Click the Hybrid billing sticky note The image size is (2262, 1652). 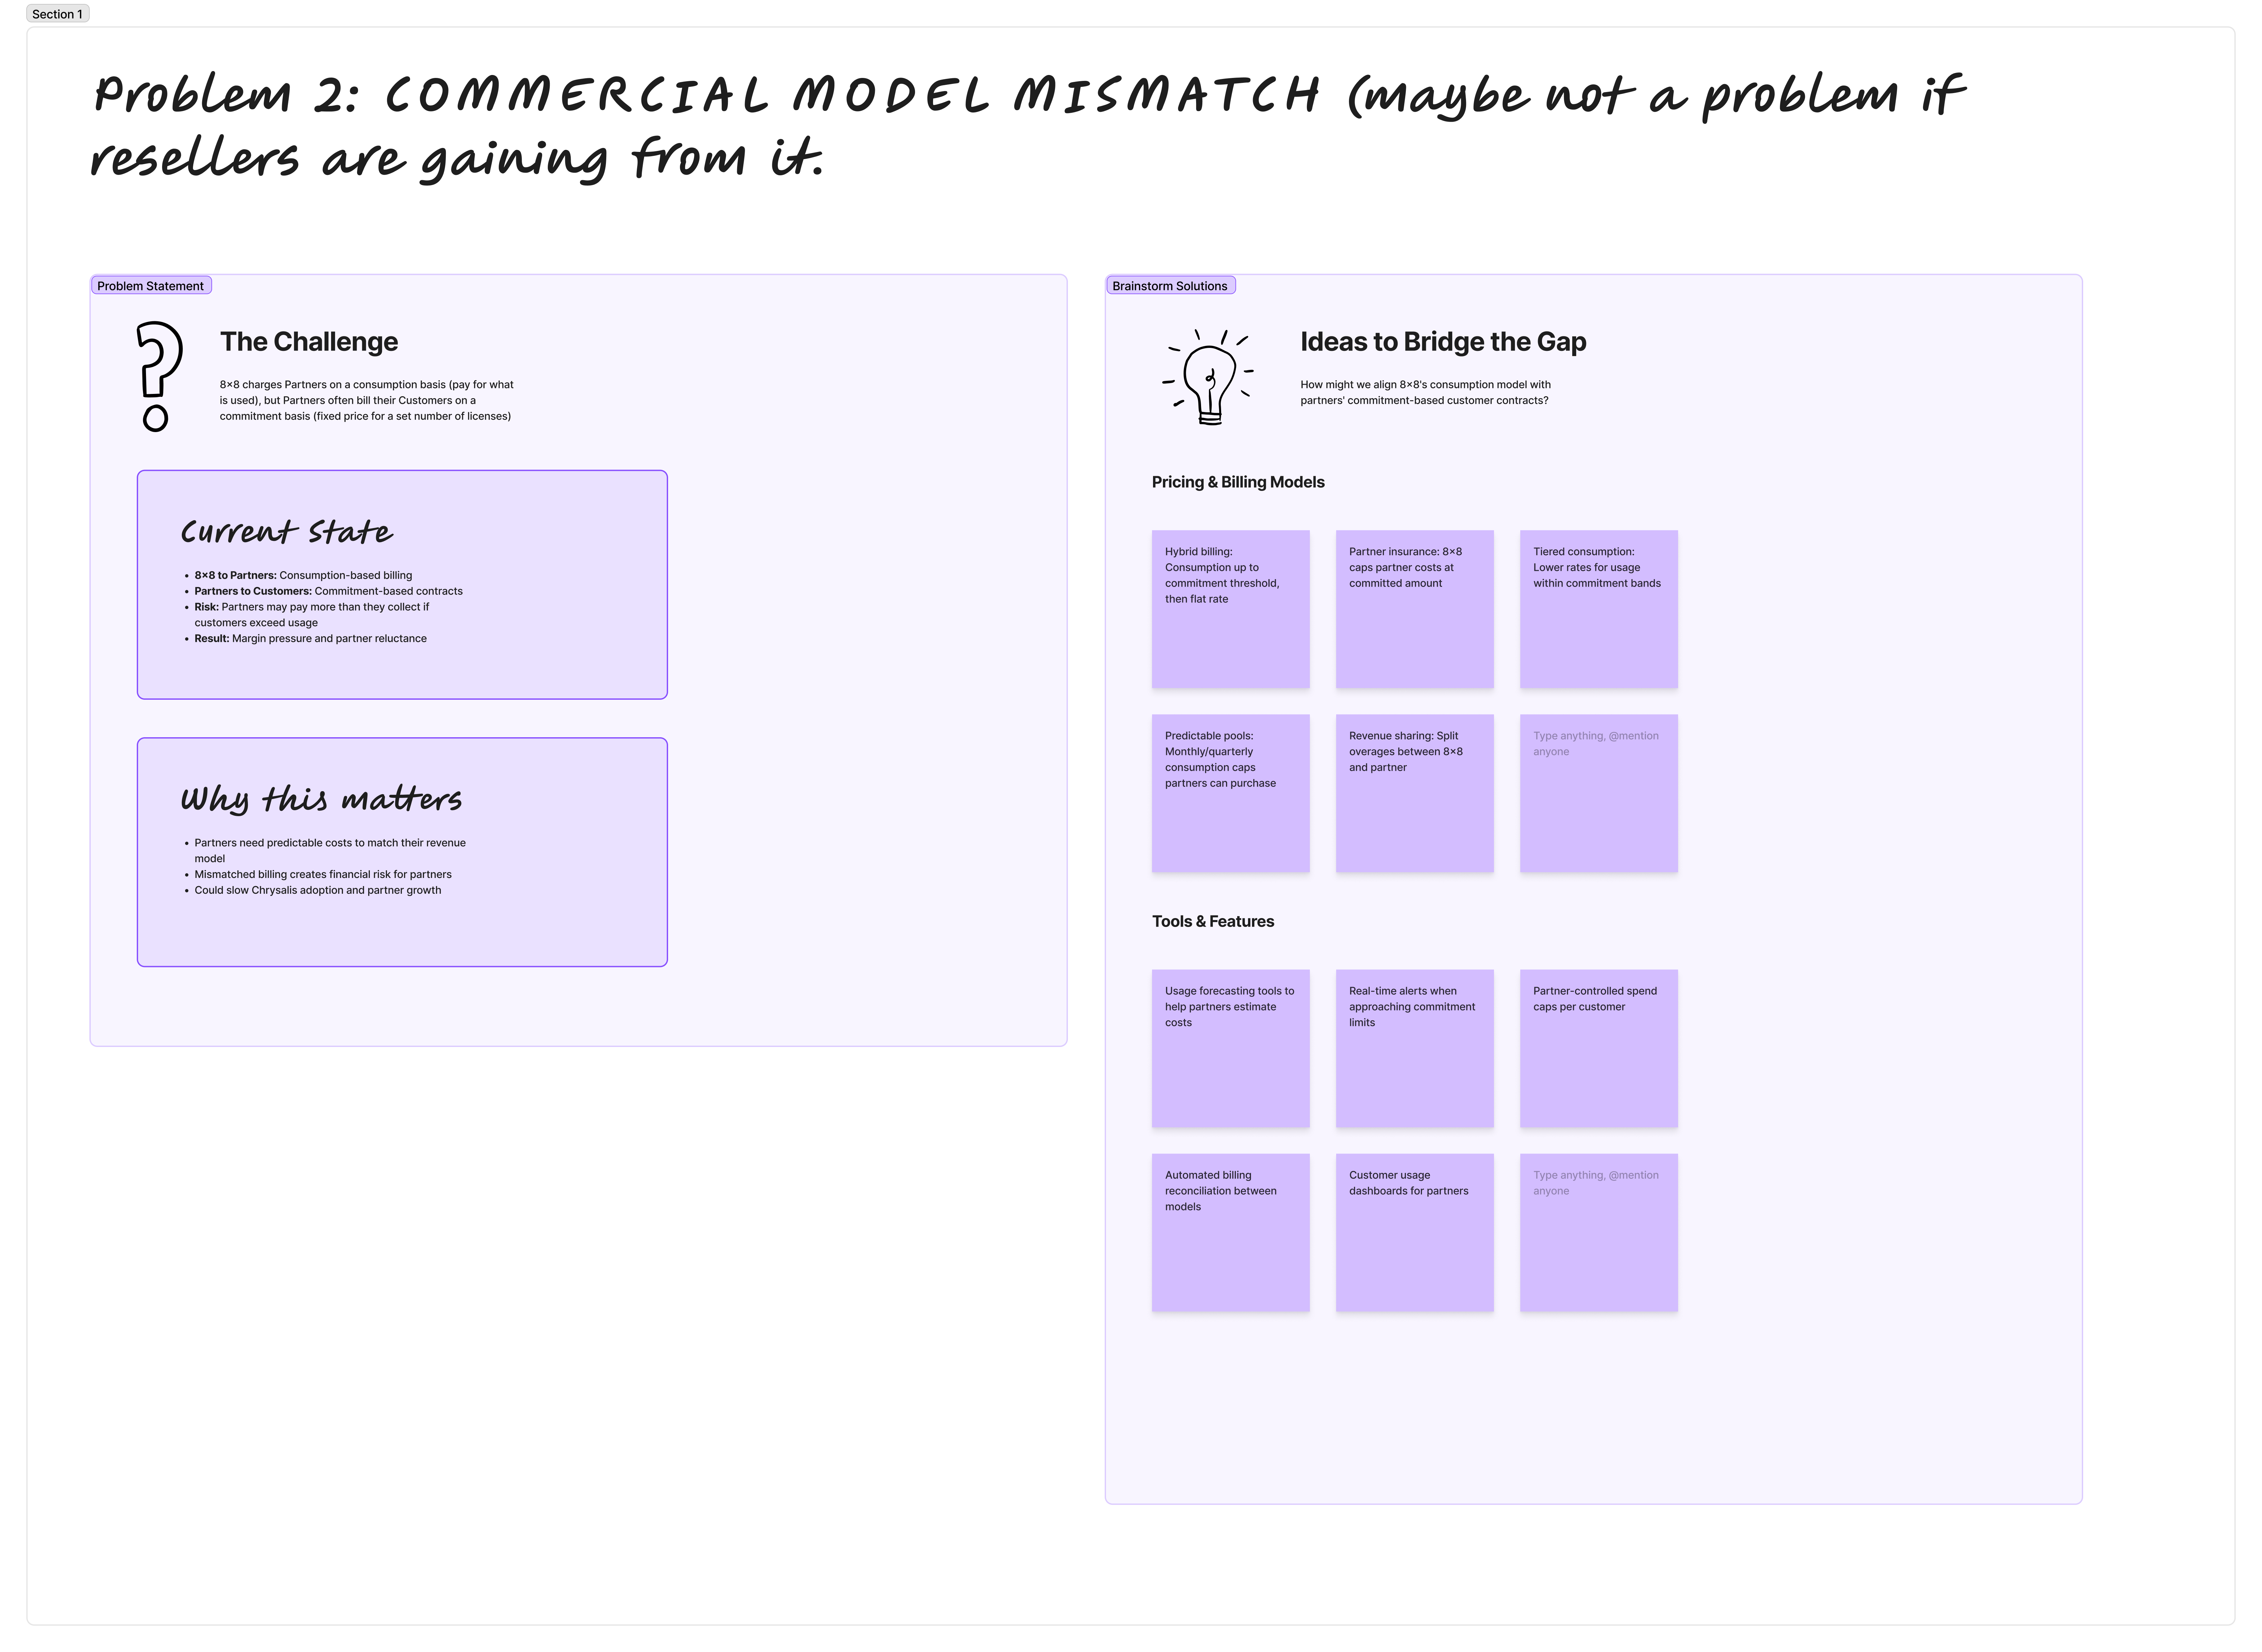coord(1230,609)
